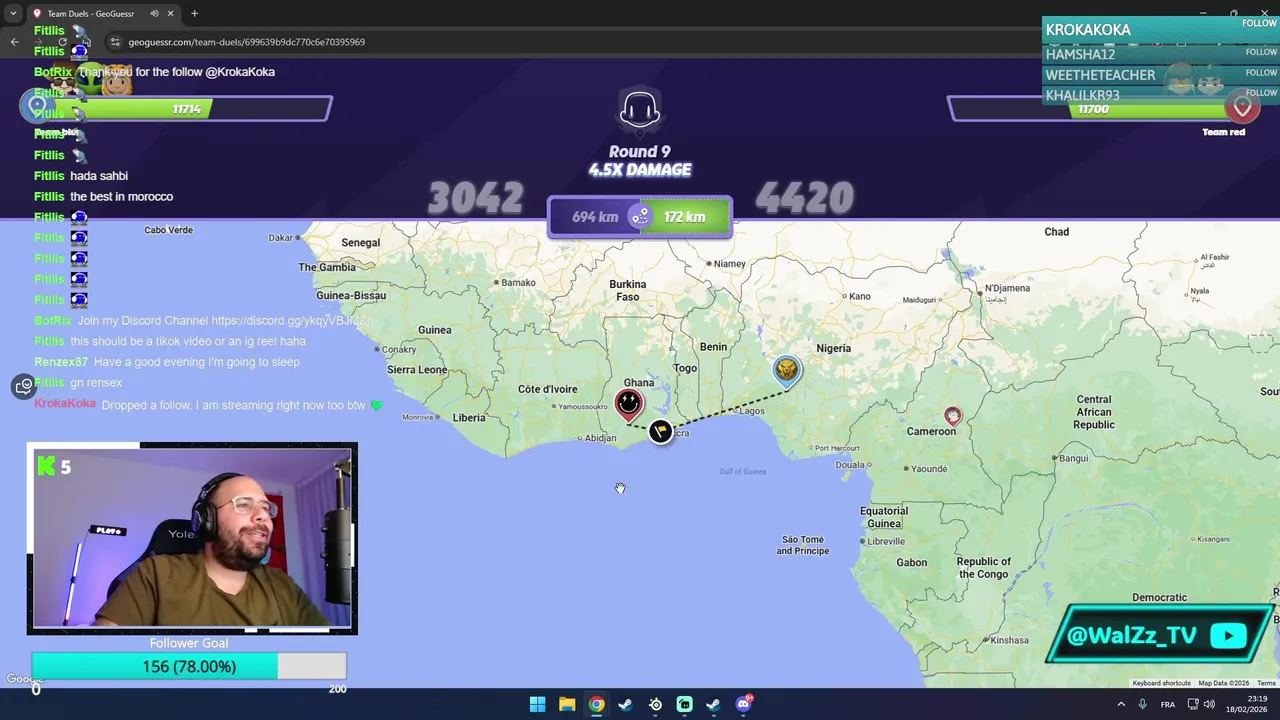Click Team red's heart avatar icon

coord(1242,106)
